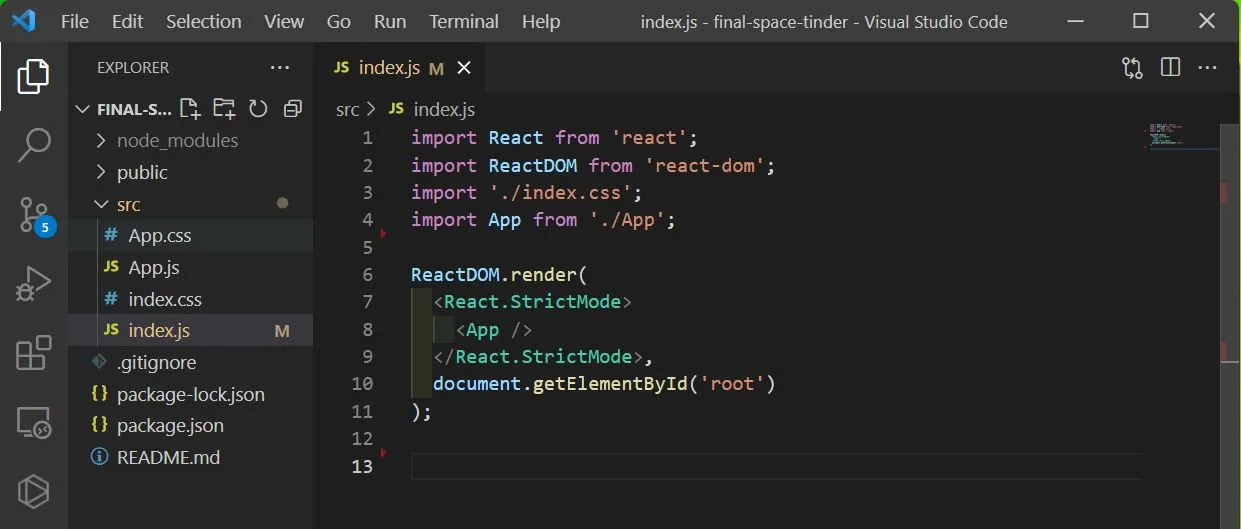Open the Explorer view in activity bar
The height and width of the screenshot is (529, 1241).
33,77
